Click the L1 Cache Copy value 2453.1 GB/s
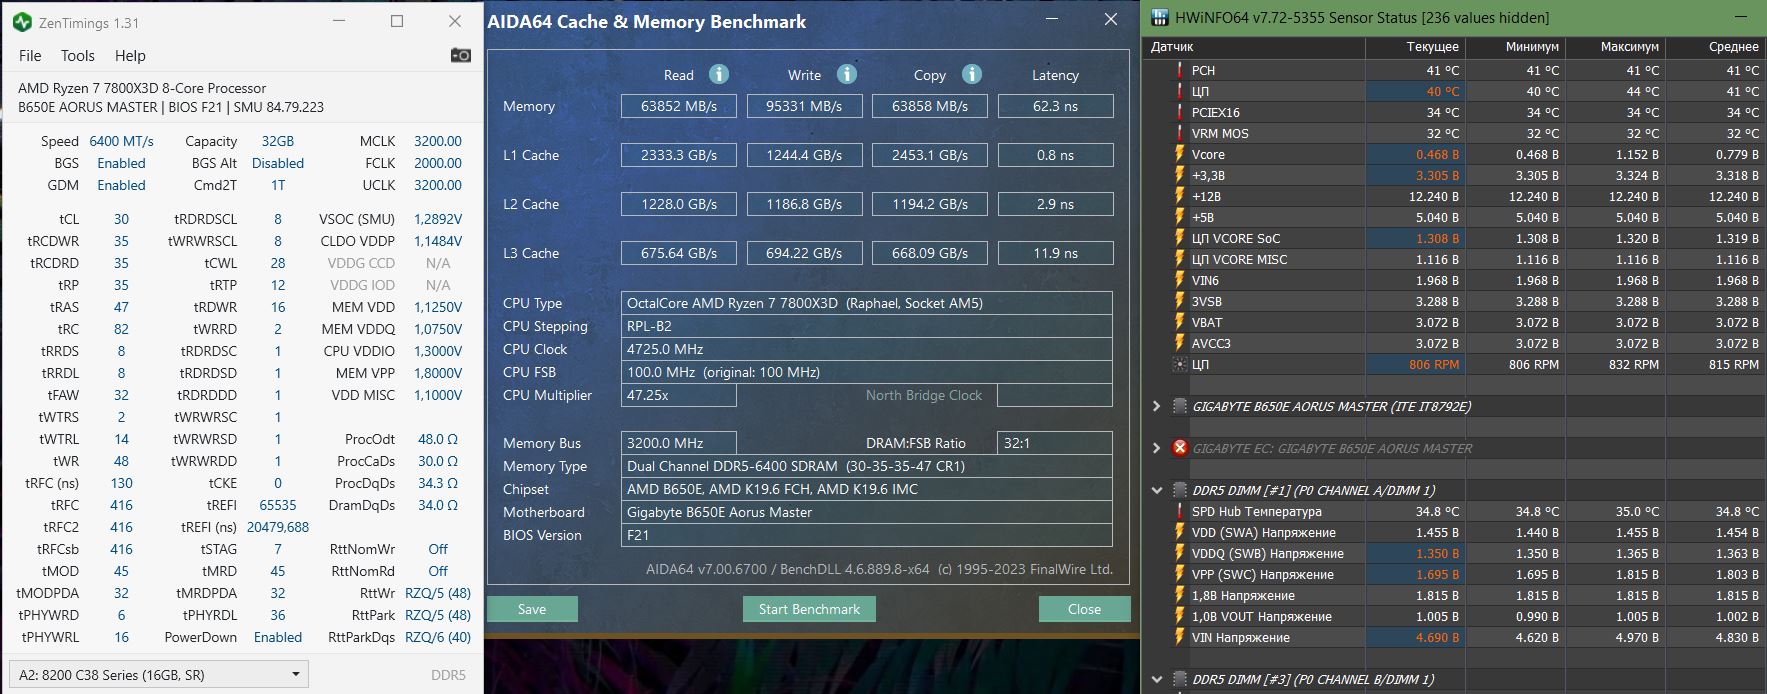 tap(930, 155)
